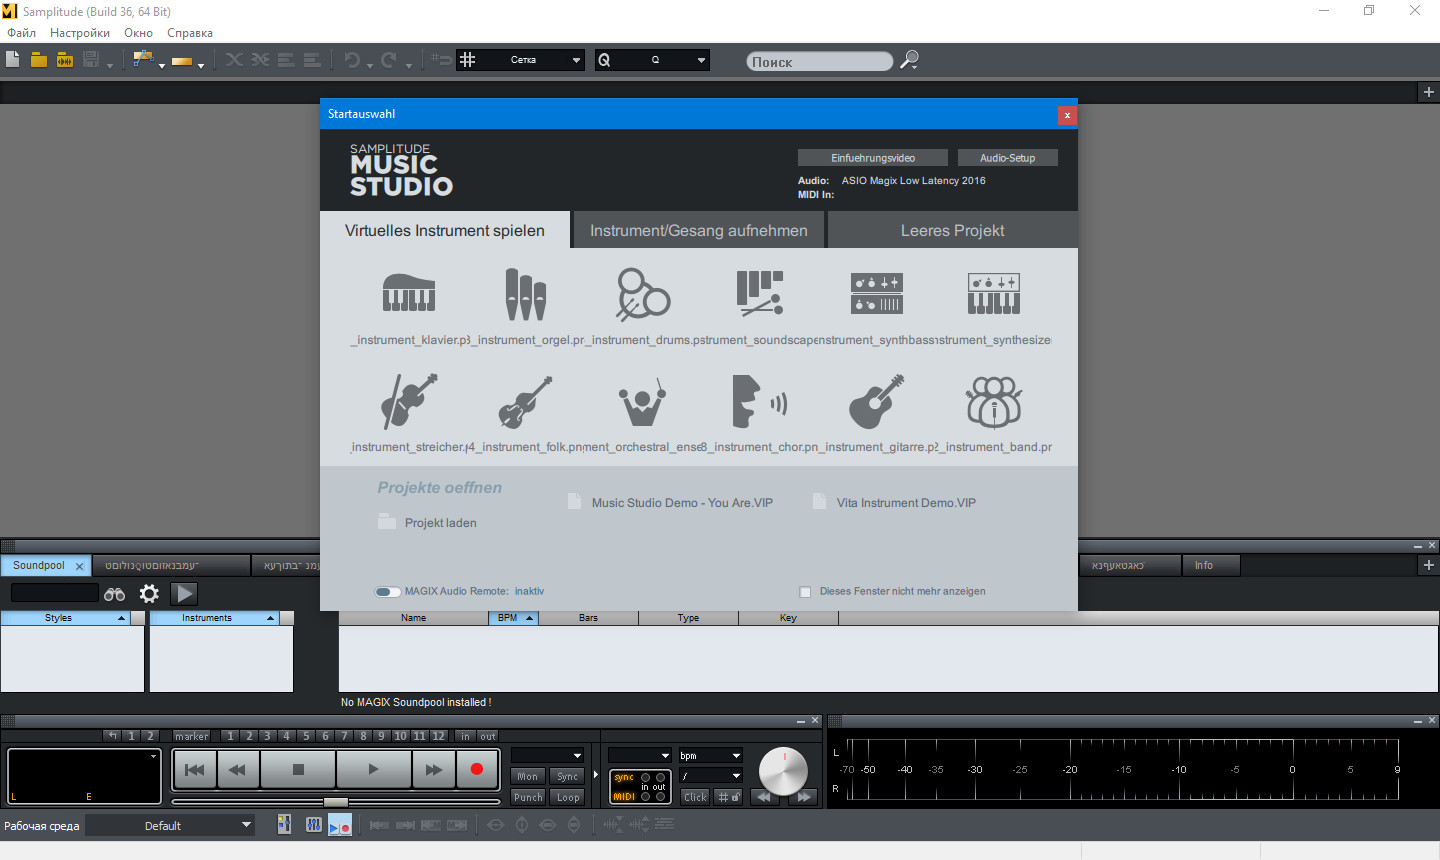
Task: Start playback with transport Play button
Action: click(x=373, y=769)
